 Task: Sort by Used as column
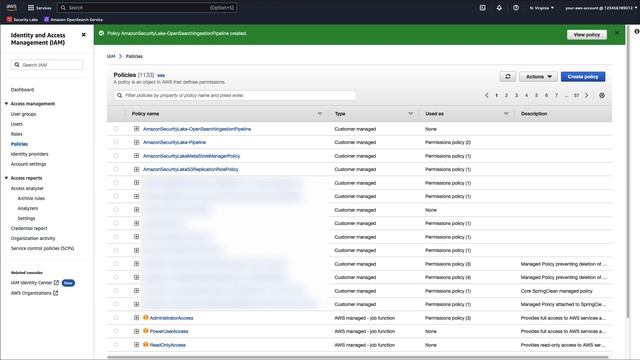[x=506, y=113]
